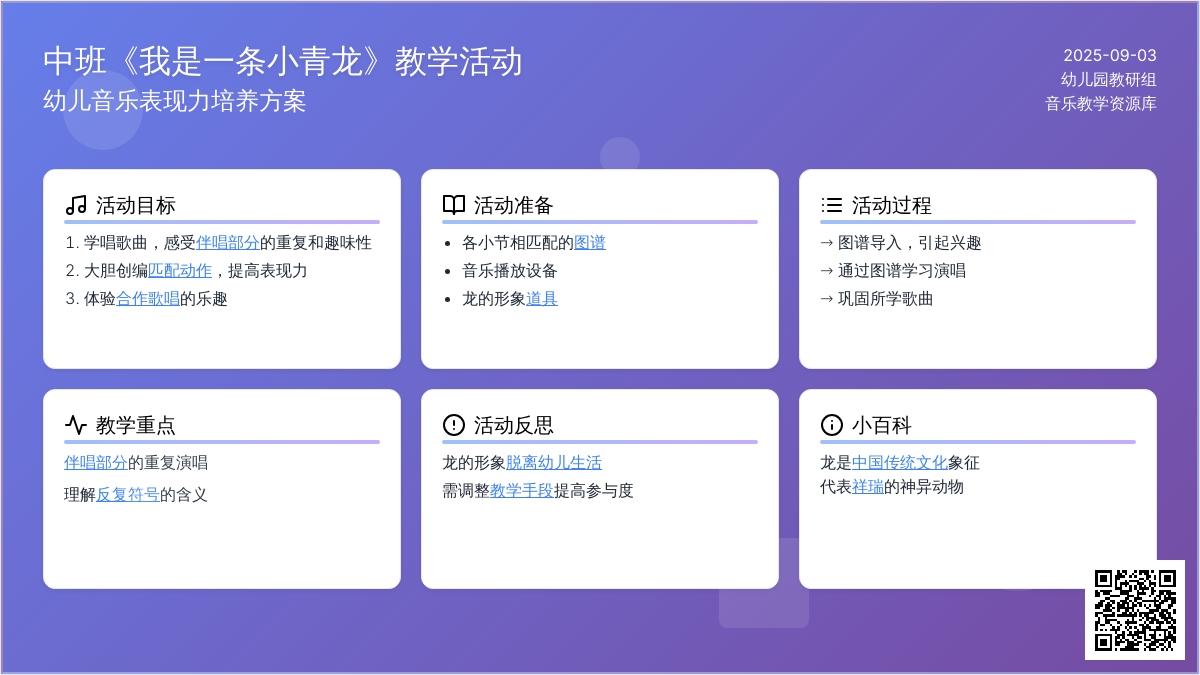Click the 活动准备 card heading
The height and width of the screenshot is (675, 1200).
[514, 205]
